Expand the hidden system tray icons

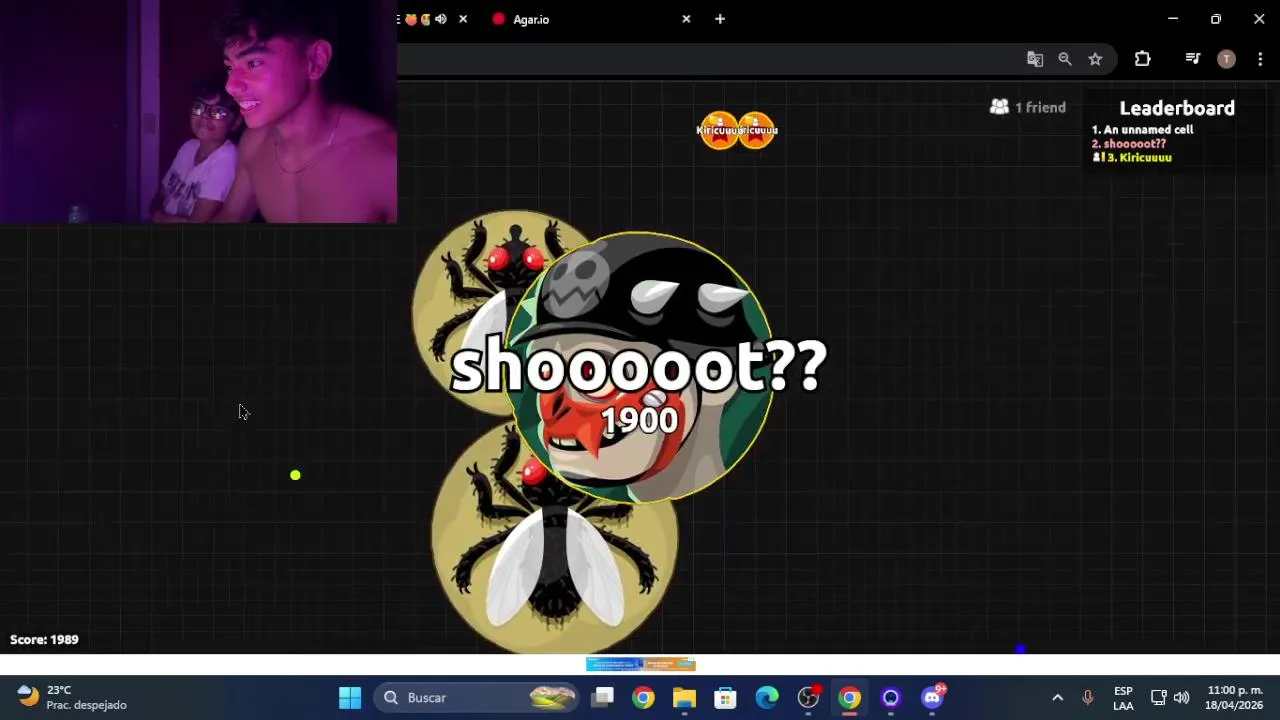point(1057,697)
